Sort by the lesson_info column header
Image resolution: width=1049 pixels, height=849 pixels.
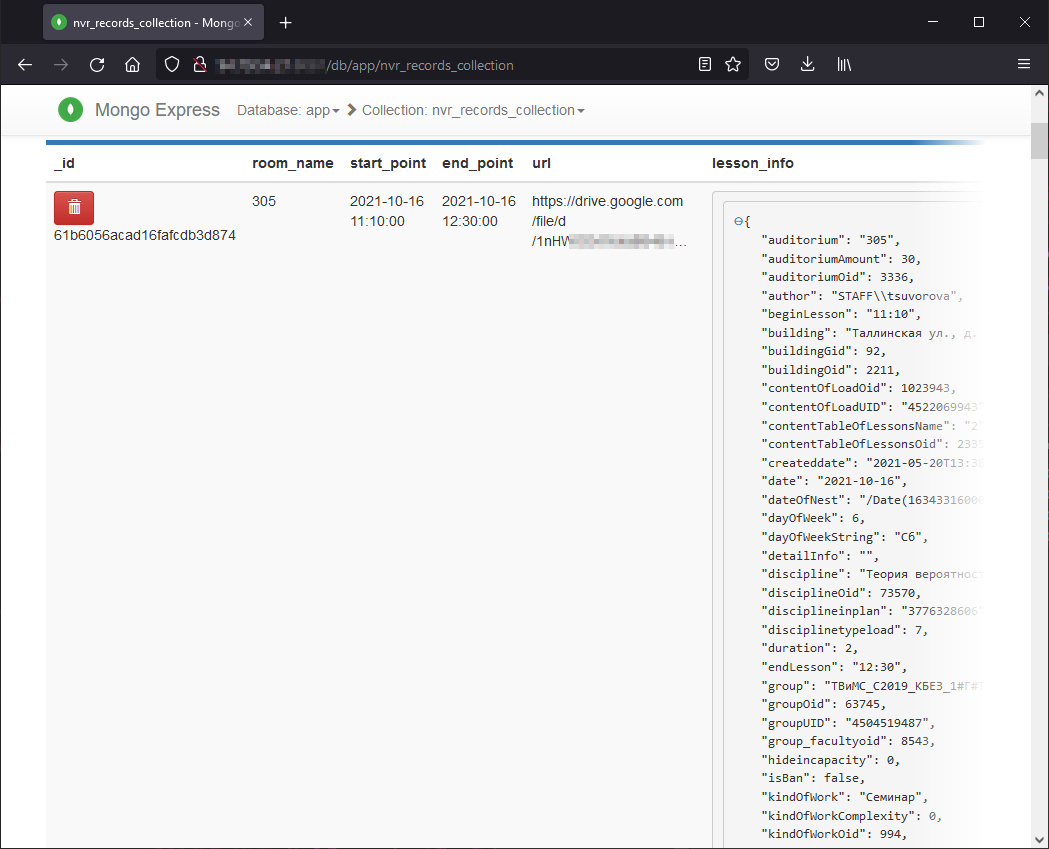click(x=753, y=163)
